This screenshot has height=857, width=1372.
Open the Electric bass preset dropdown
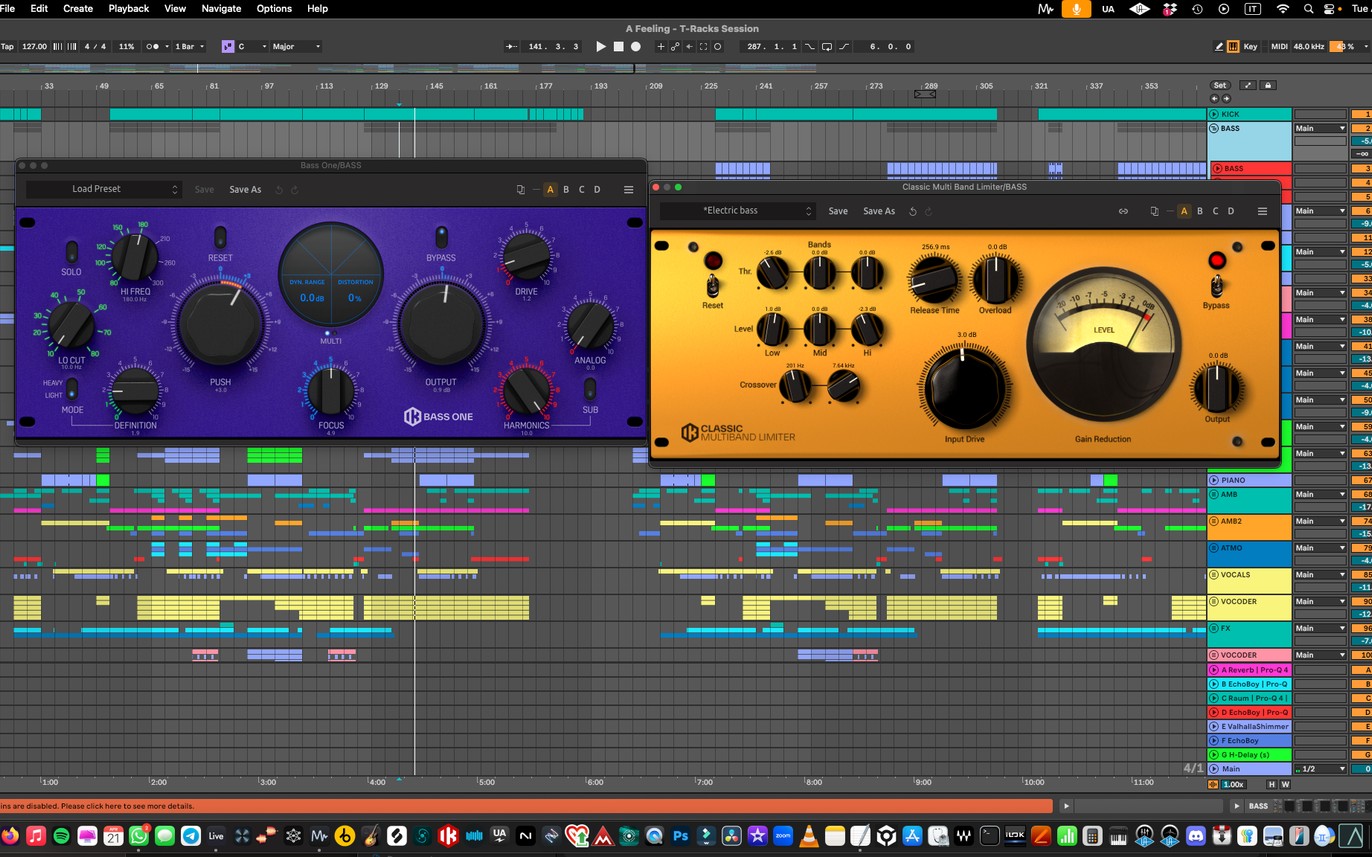click(738, 211)
